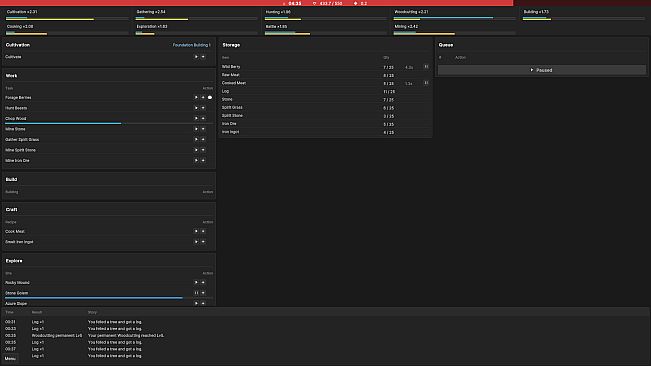Play the Mine Spirit Stone task
Screen dimensions: 651x366
tap(196, 150)
